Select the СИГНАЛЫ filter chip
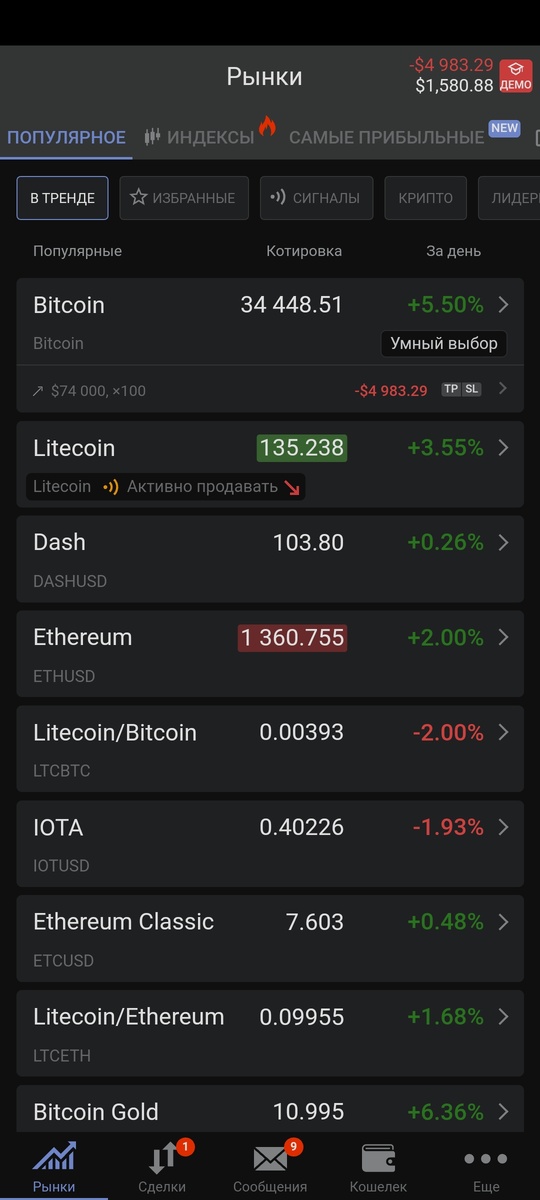Viewport: 540px width, 1200px height. 317,198
